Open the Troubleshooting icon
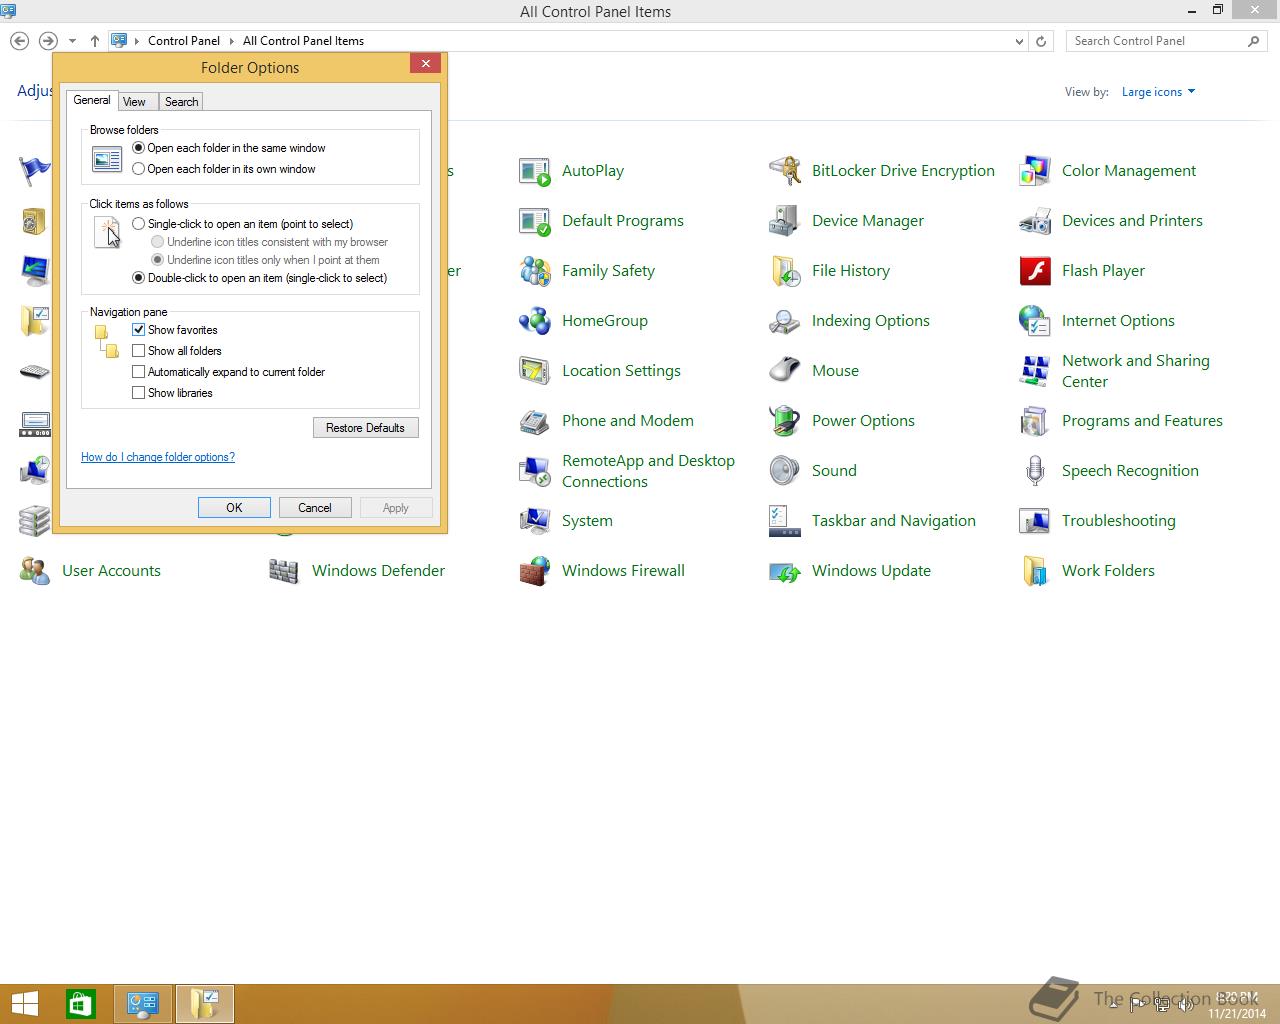1280x1024 pixels. (1035, 521)
